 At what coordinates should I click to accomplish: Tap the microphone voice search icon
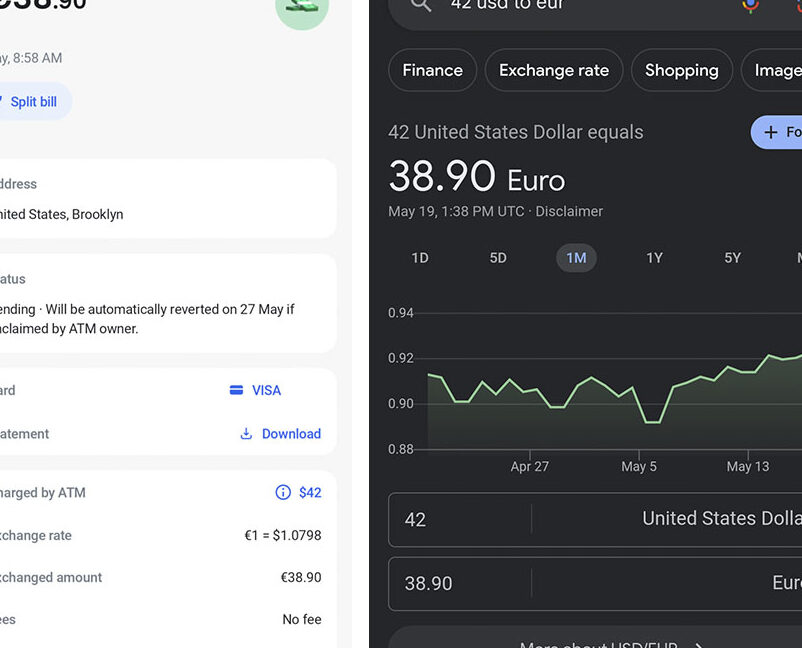click(749, 5)
